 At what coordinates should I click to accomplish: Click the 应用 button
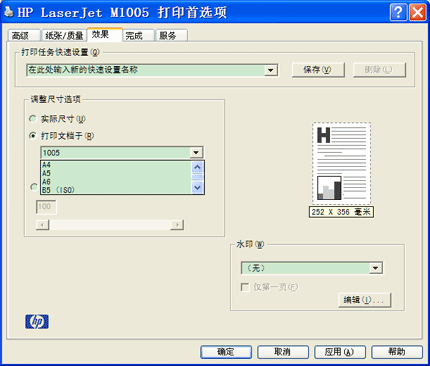(x=340, y=352)
